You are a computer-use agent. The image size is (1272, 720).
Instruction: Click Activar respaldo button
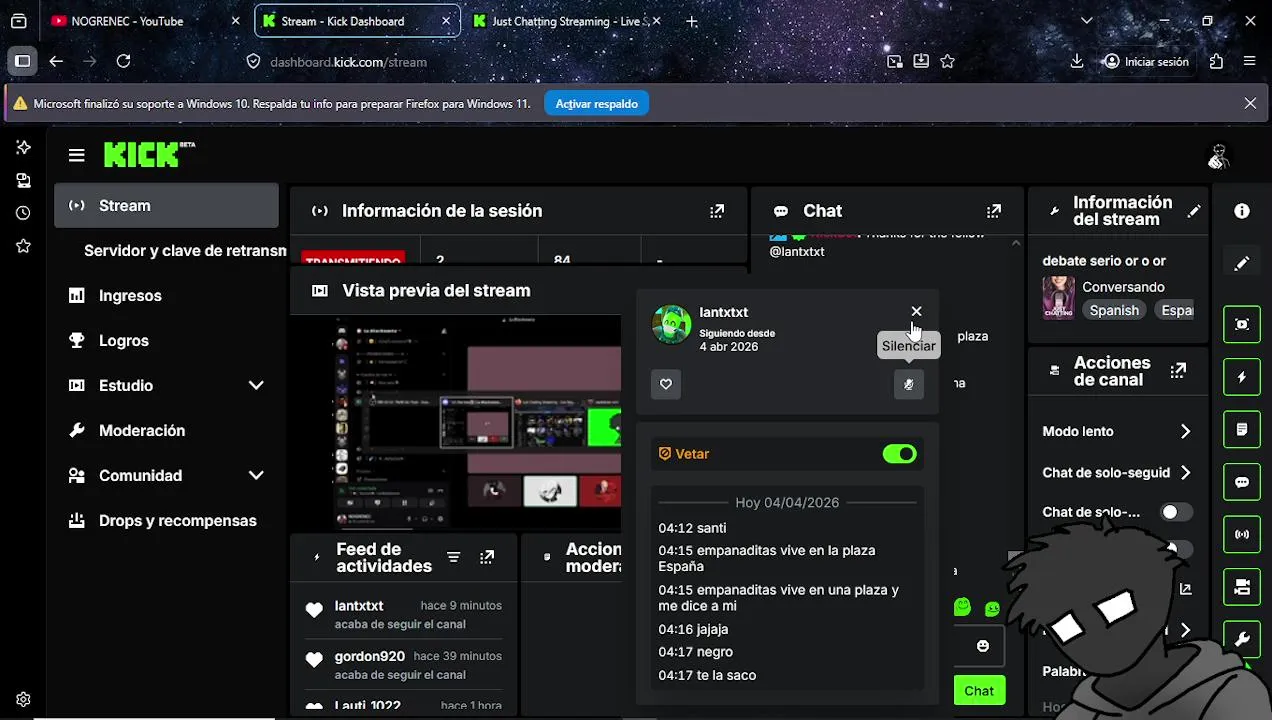[x=596, y=103]
